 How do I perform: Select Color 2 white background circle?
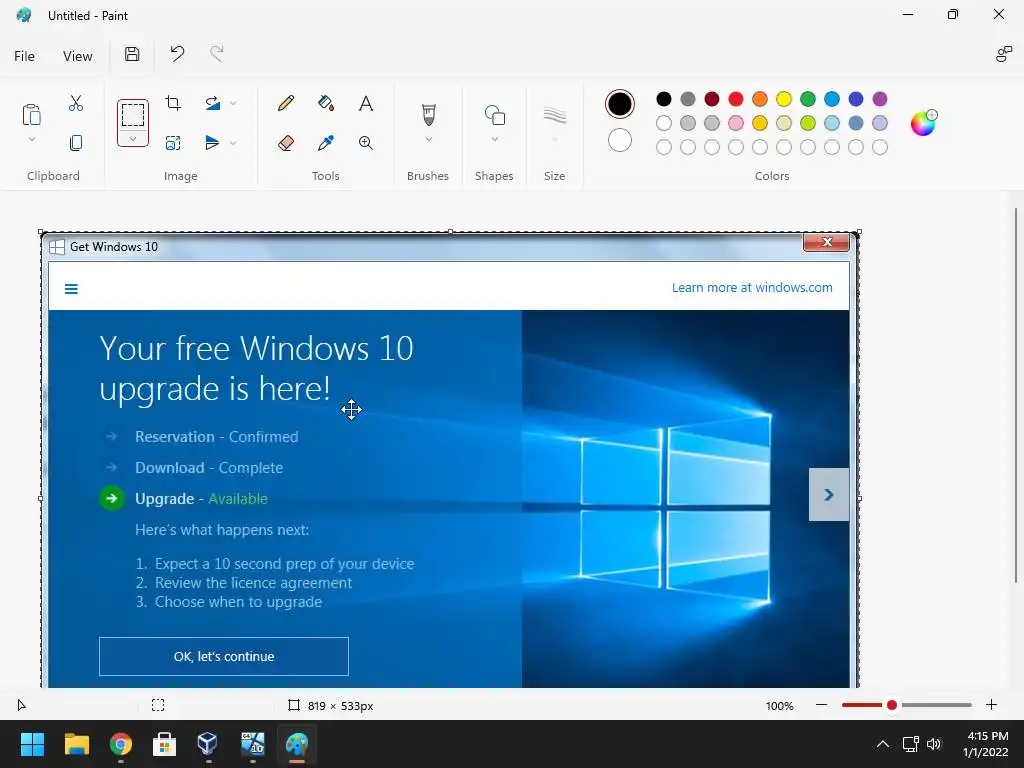point(619,140)
